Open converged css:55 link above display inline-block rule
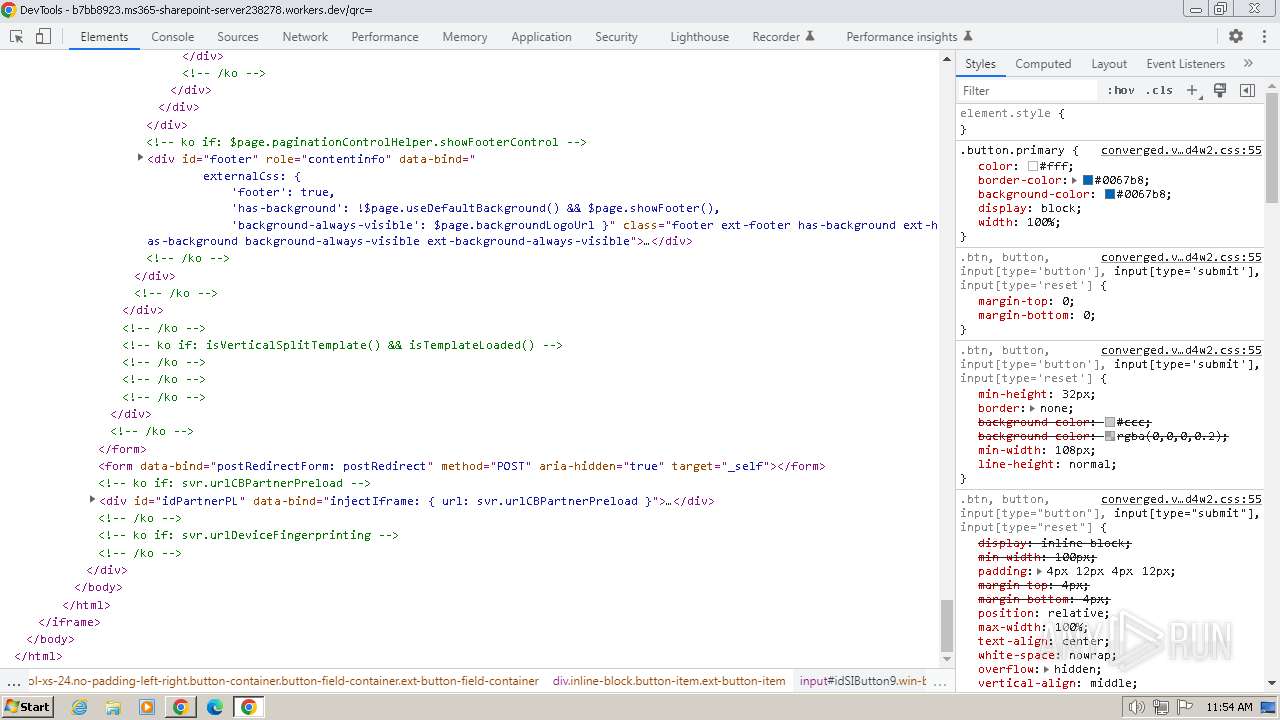Viewport: 1280px width, 720px height. pos(1181,499)
